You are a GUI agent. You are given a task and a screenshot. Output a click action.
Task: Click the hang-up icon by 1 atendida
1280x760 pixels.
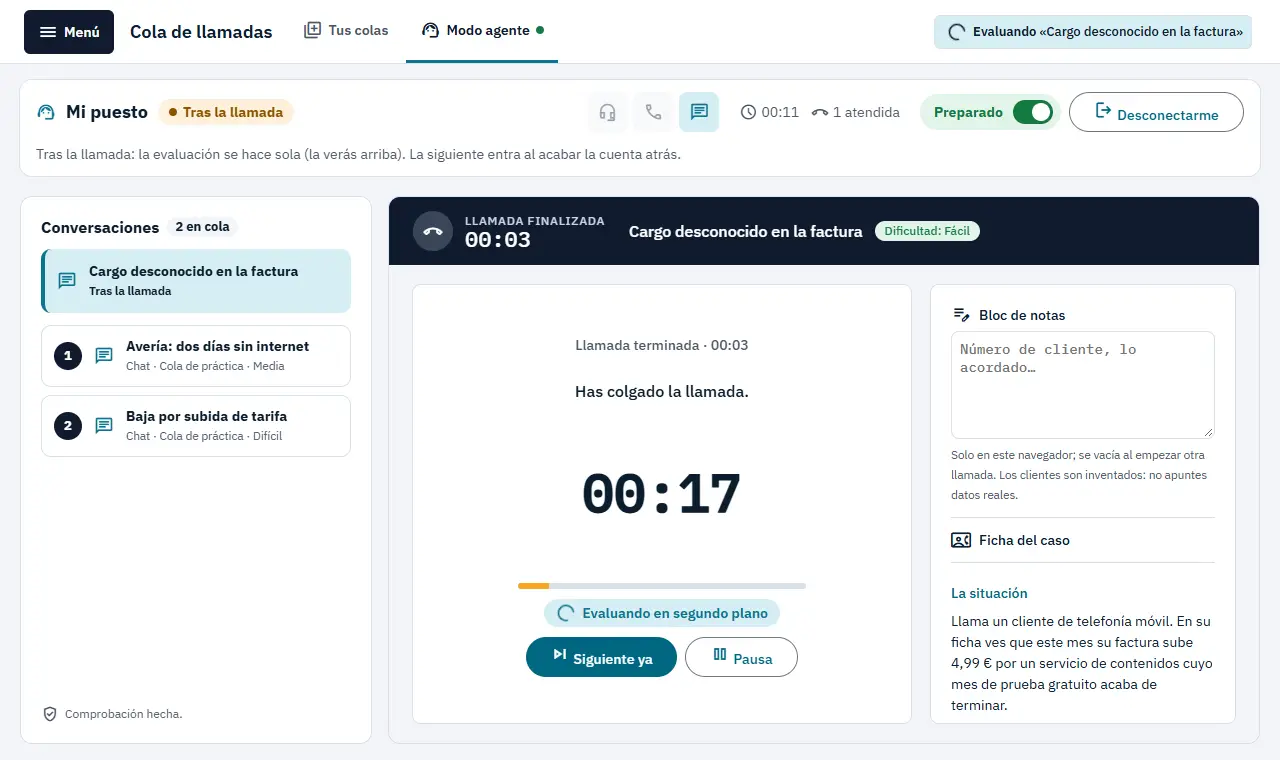click(820, 112)
